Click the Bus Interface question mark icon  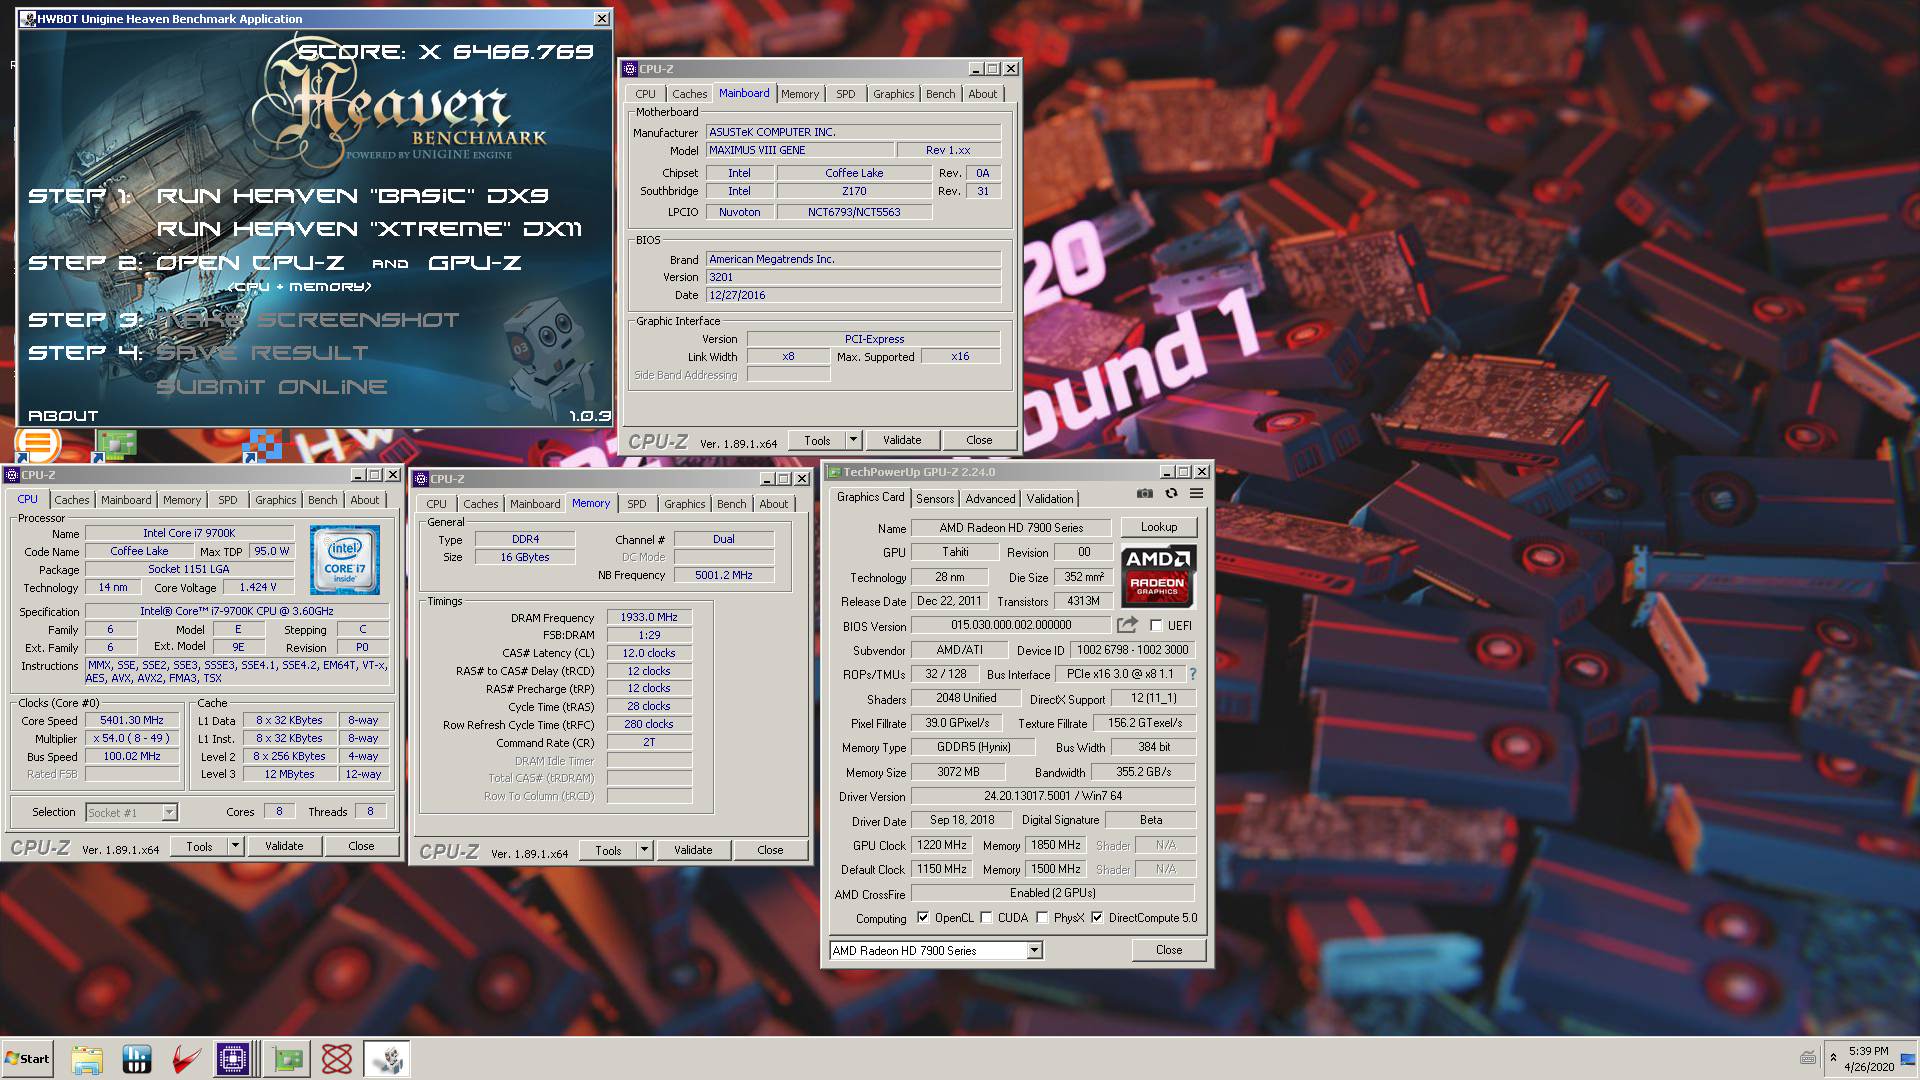point(1192,674)
